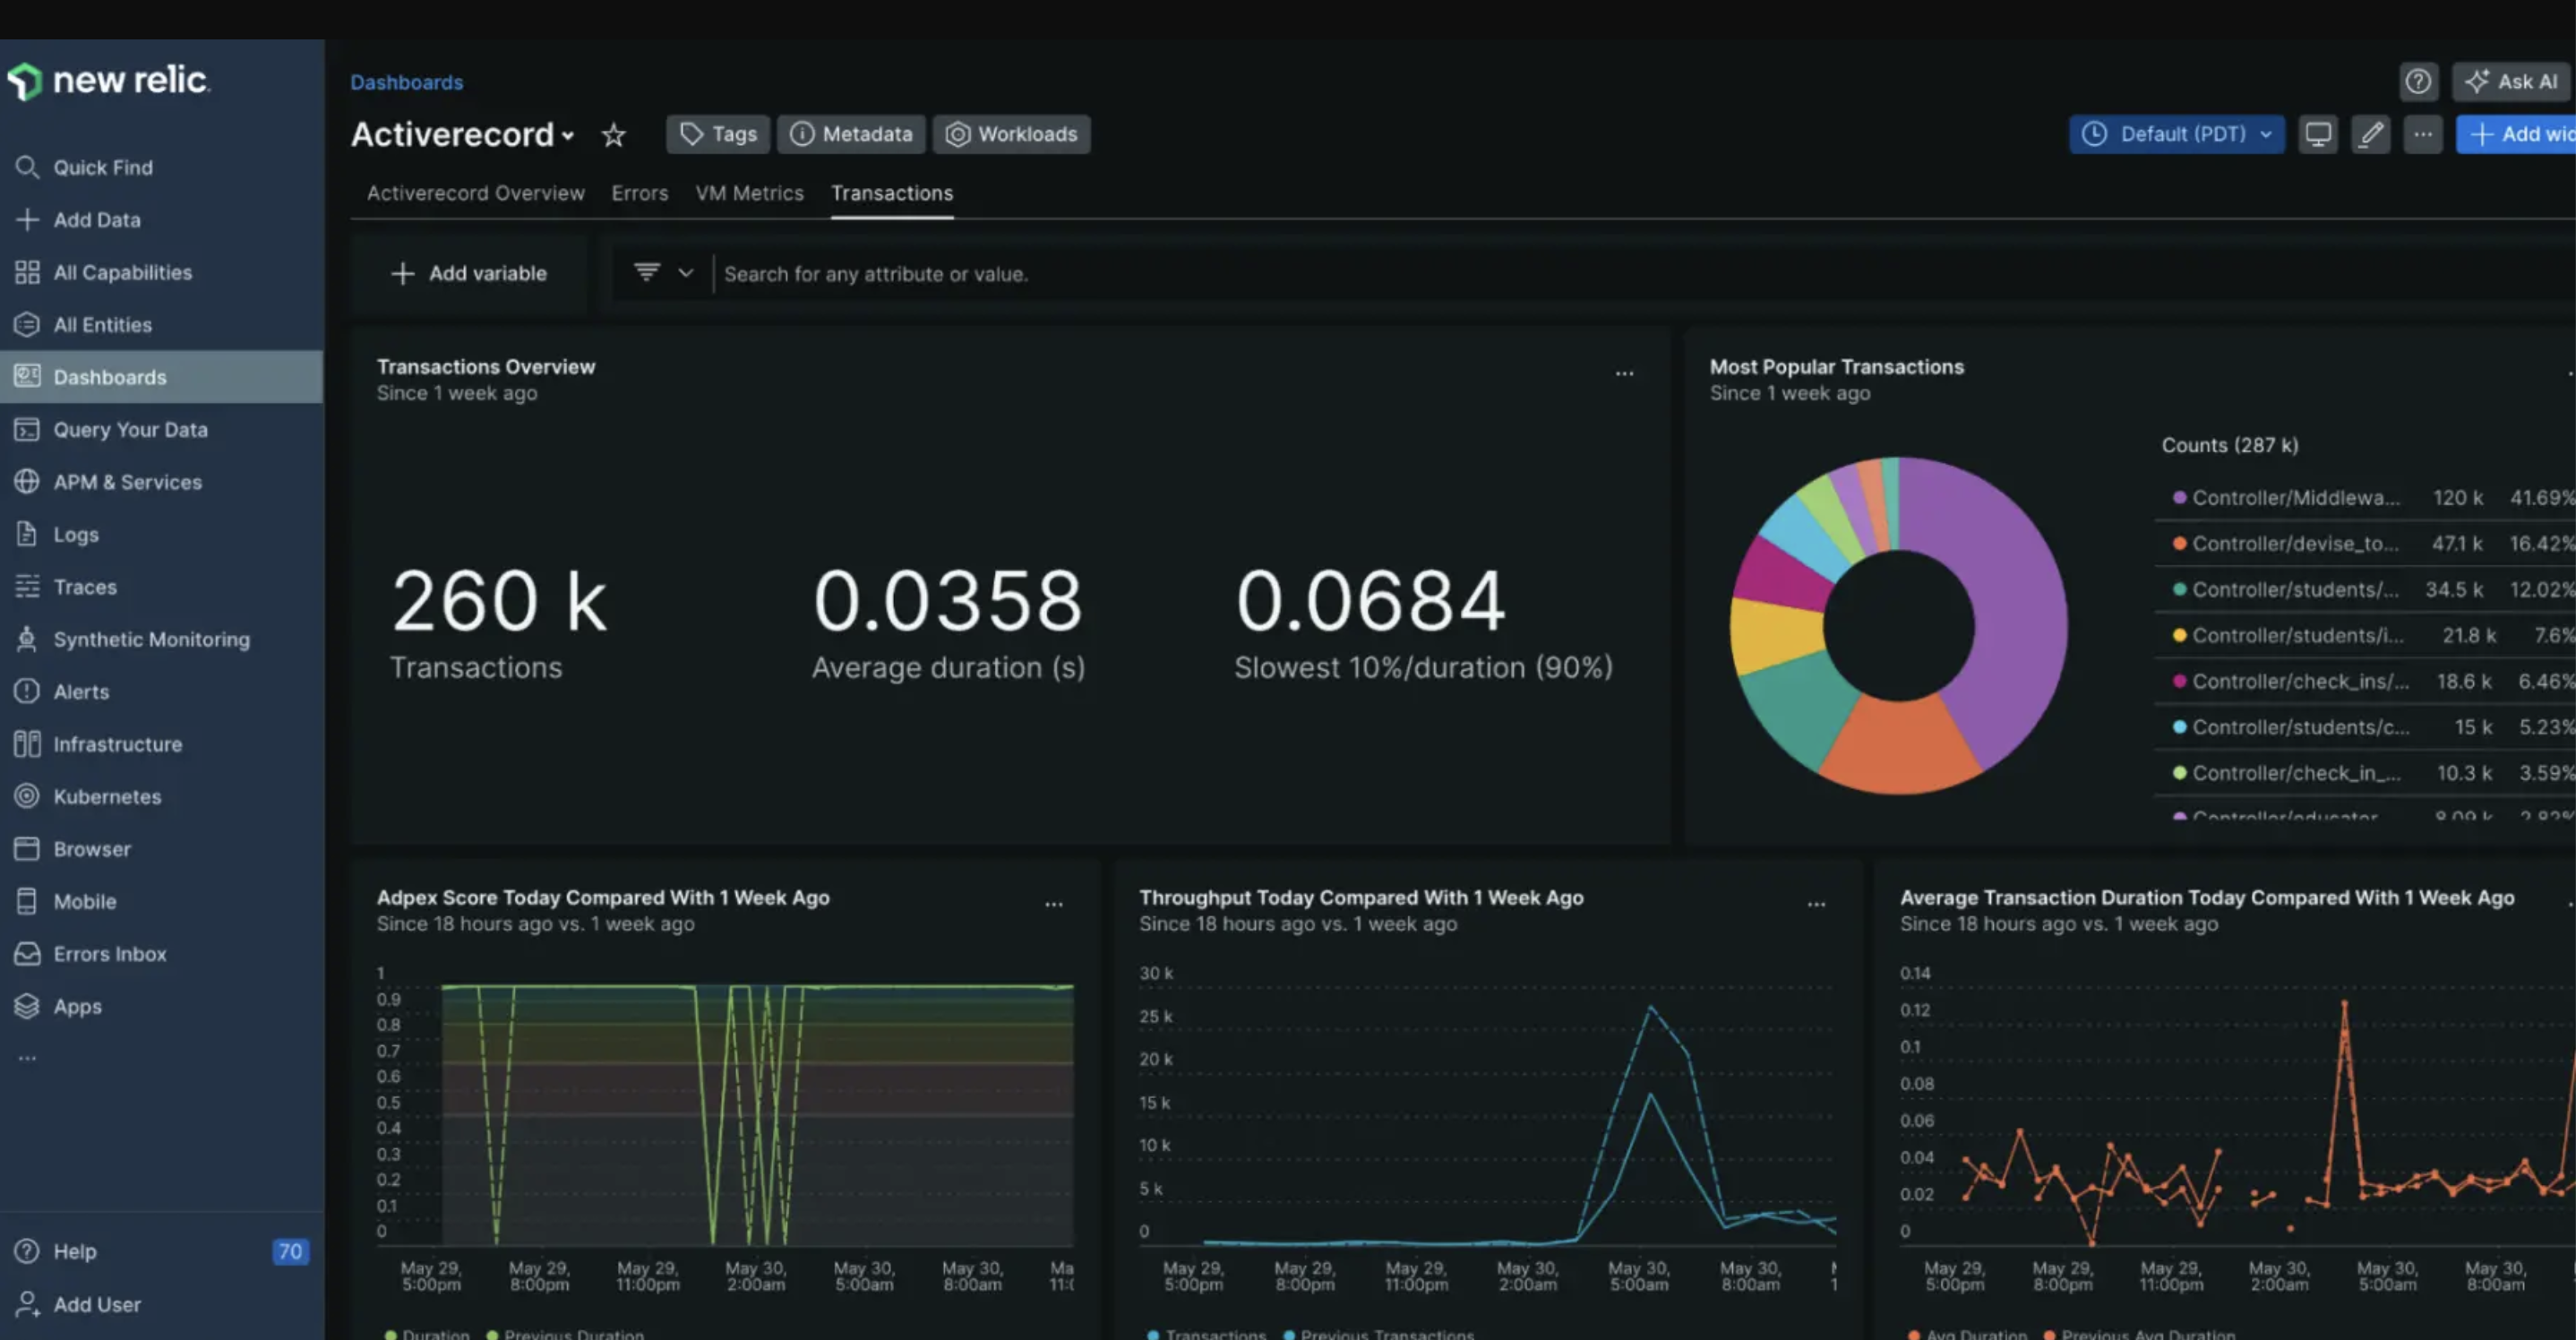Open Synthetic Monitoring robot icon
Screen dimensions: 2576x1340
coord(27,638)
